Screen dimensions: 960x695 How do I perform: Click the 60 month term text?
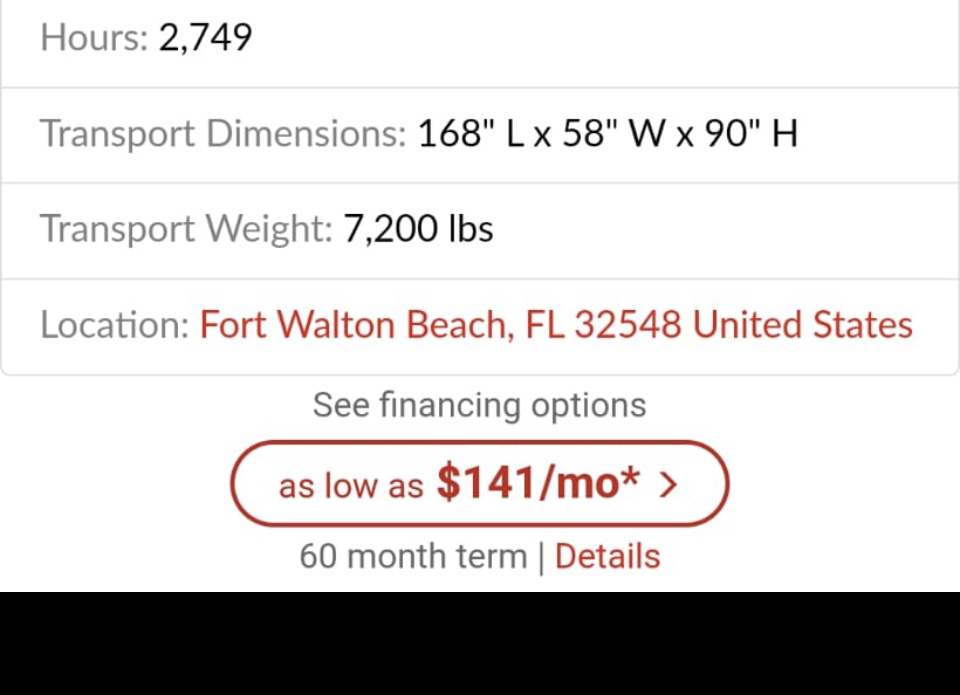point(412,556)
